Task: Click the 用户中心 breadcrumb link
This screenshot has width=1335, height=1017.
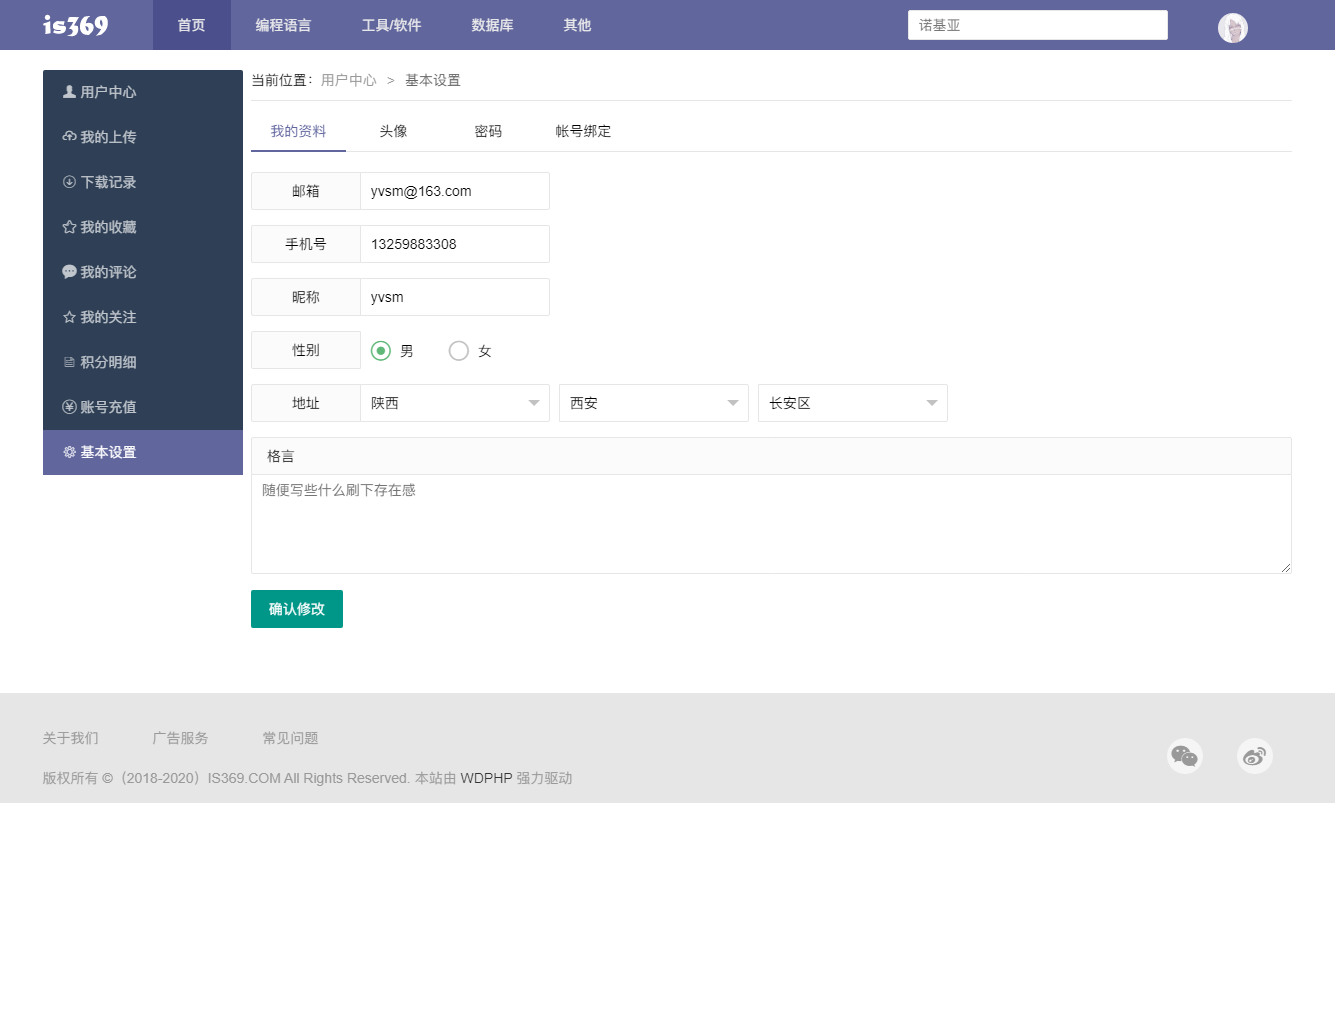Action: tap(349, 80)
